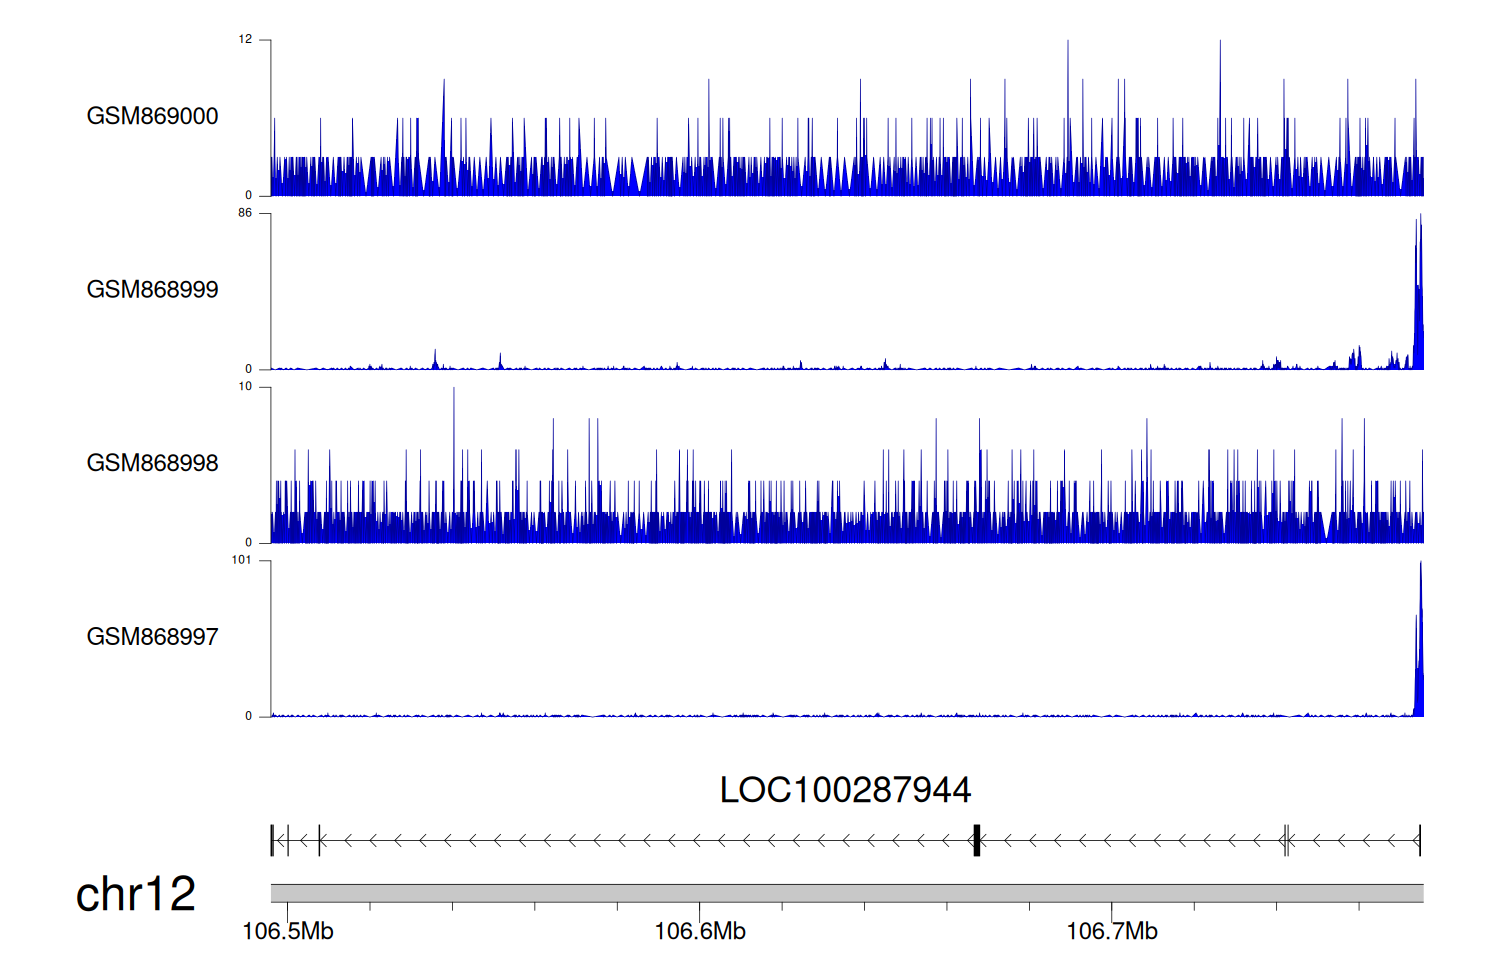The image size is (1500, 980).
Task: Click the y-axis maximum value 12
Action: click(245, 40)
